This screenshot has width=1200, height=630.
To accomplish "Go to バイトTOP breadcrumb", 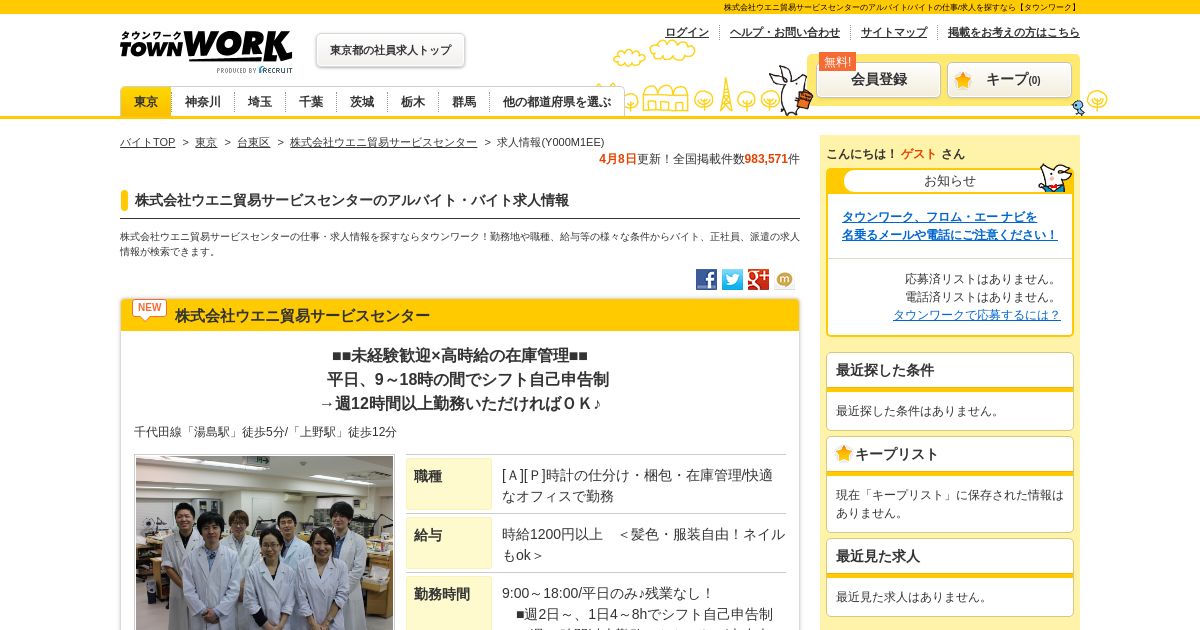I will click(x=147, y=142).
